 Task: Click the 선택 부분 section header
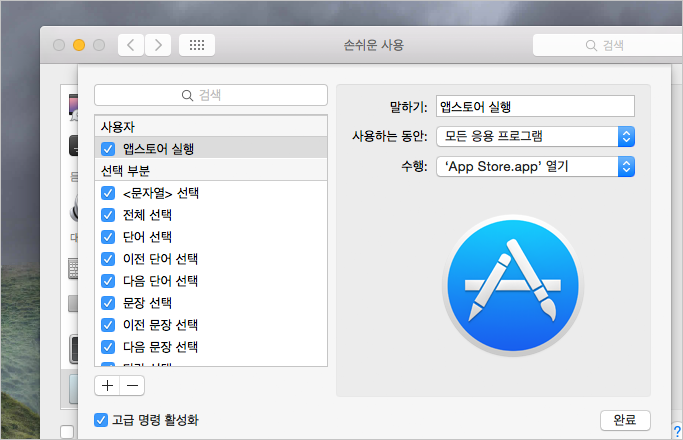pyautogui.click(x=211, y=170)
